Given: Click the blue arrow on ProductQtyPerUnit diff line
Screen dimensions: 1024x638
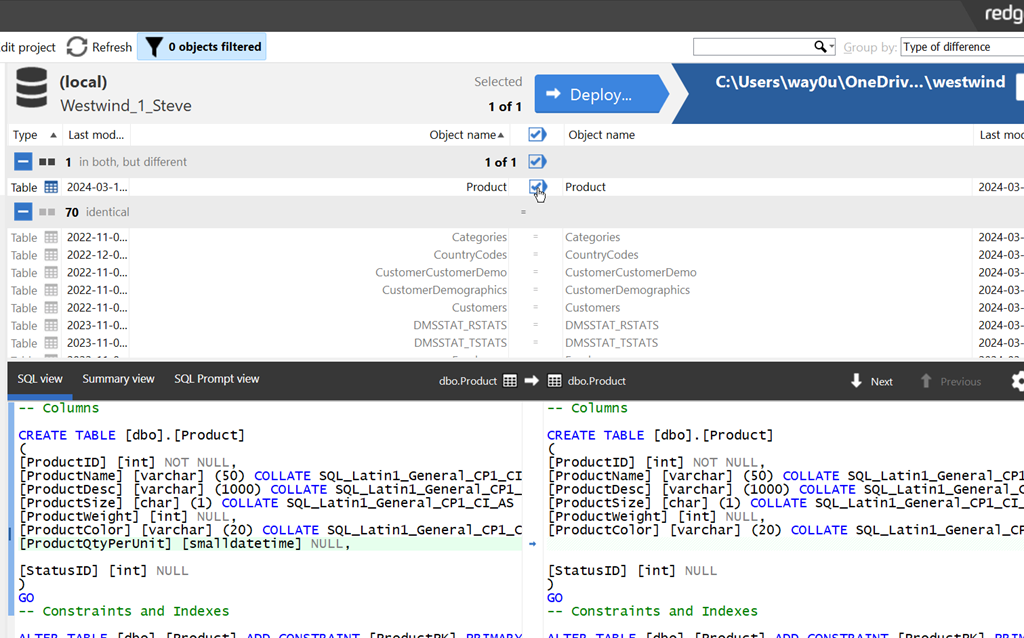Looking at the screenshot, I should pyautogui.click(x=532, y=544).
